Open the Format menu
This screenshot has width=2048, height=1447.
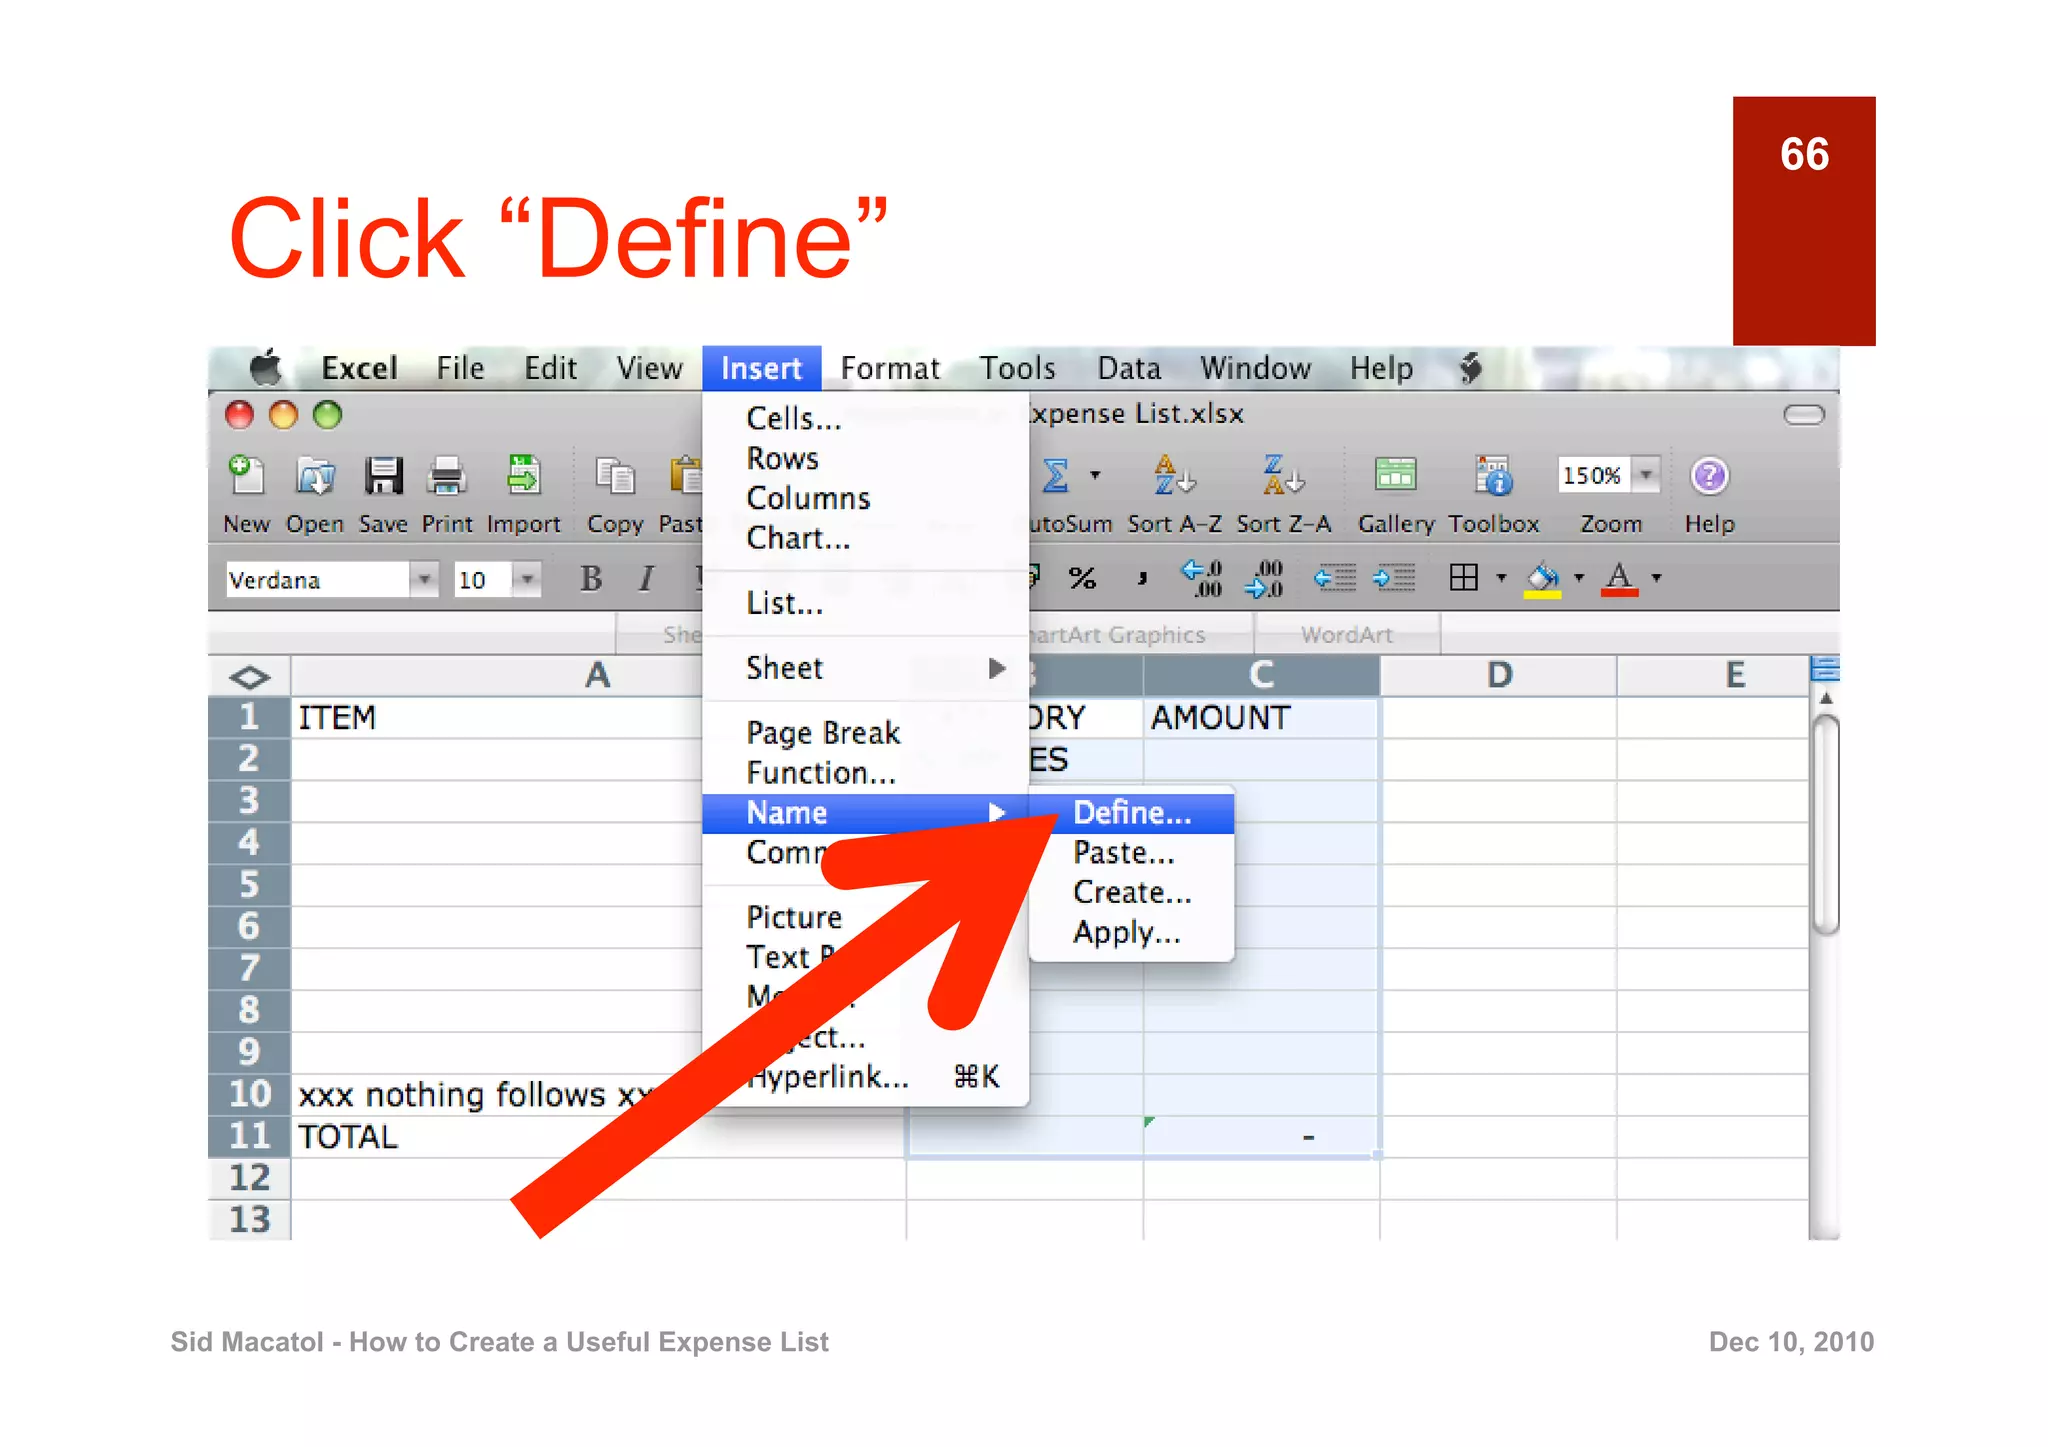point(890,368)
